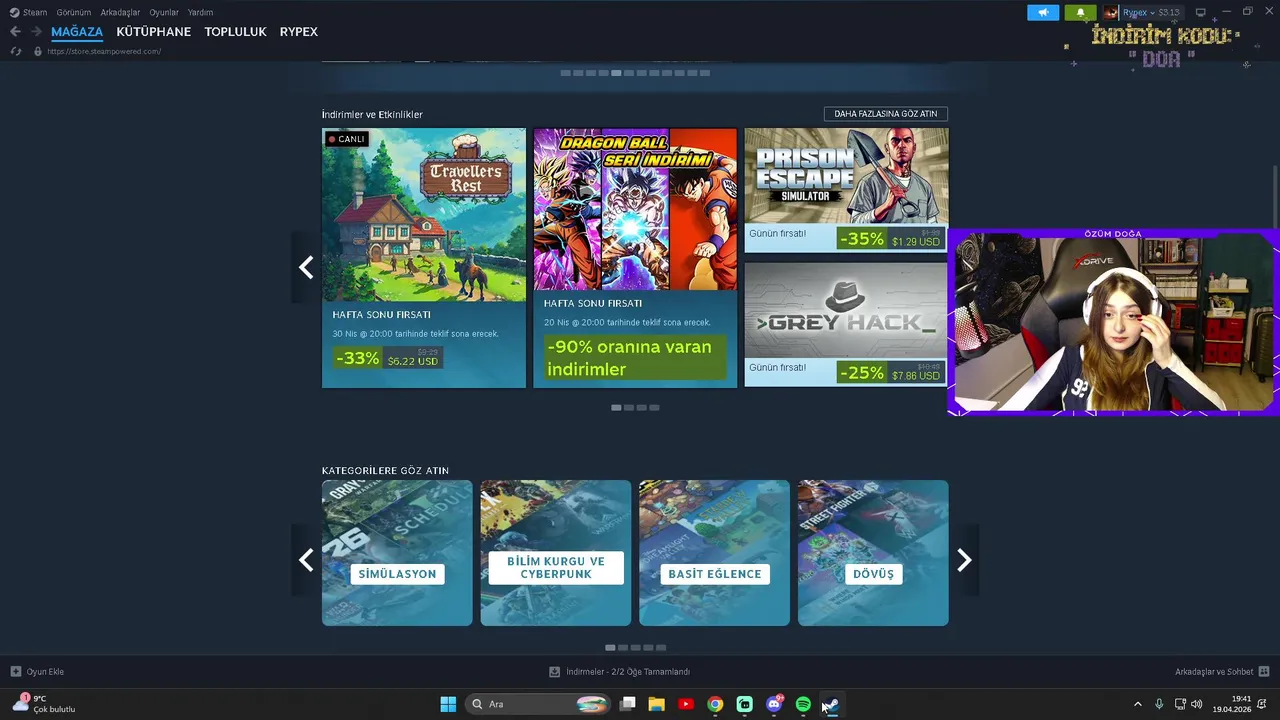Image resolution: width=1280 pixels, height=720 pixels.
Task: Switch to the TOPLULUK tab
Action: (235, 32)
